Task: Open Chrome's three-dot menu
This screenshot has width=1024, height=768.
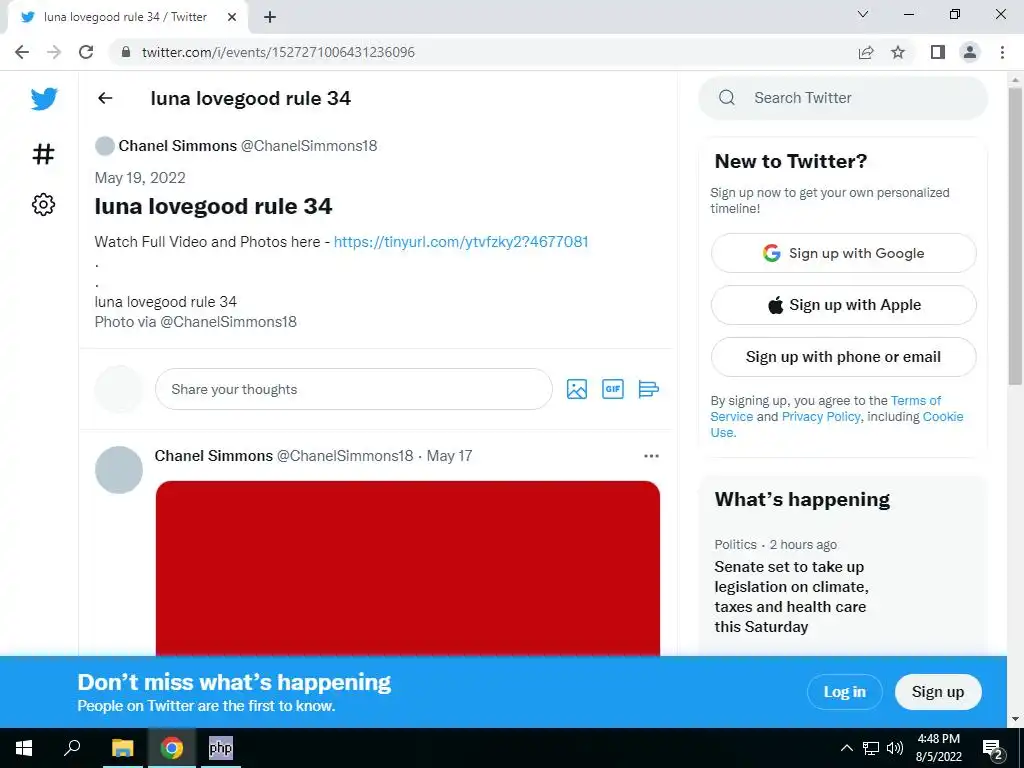Action: [1002, 52]
